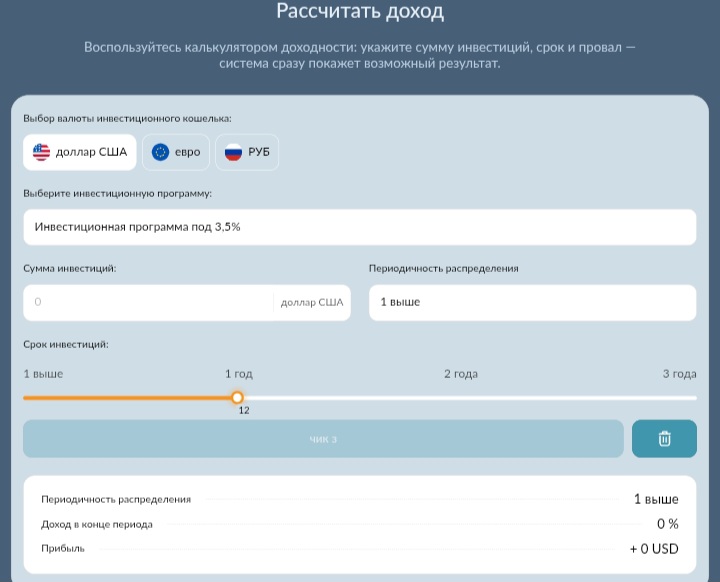Click the European Union flag icon
Image resolution: width=720 pixels, height=582 pixels.
[x=160, y=152]
